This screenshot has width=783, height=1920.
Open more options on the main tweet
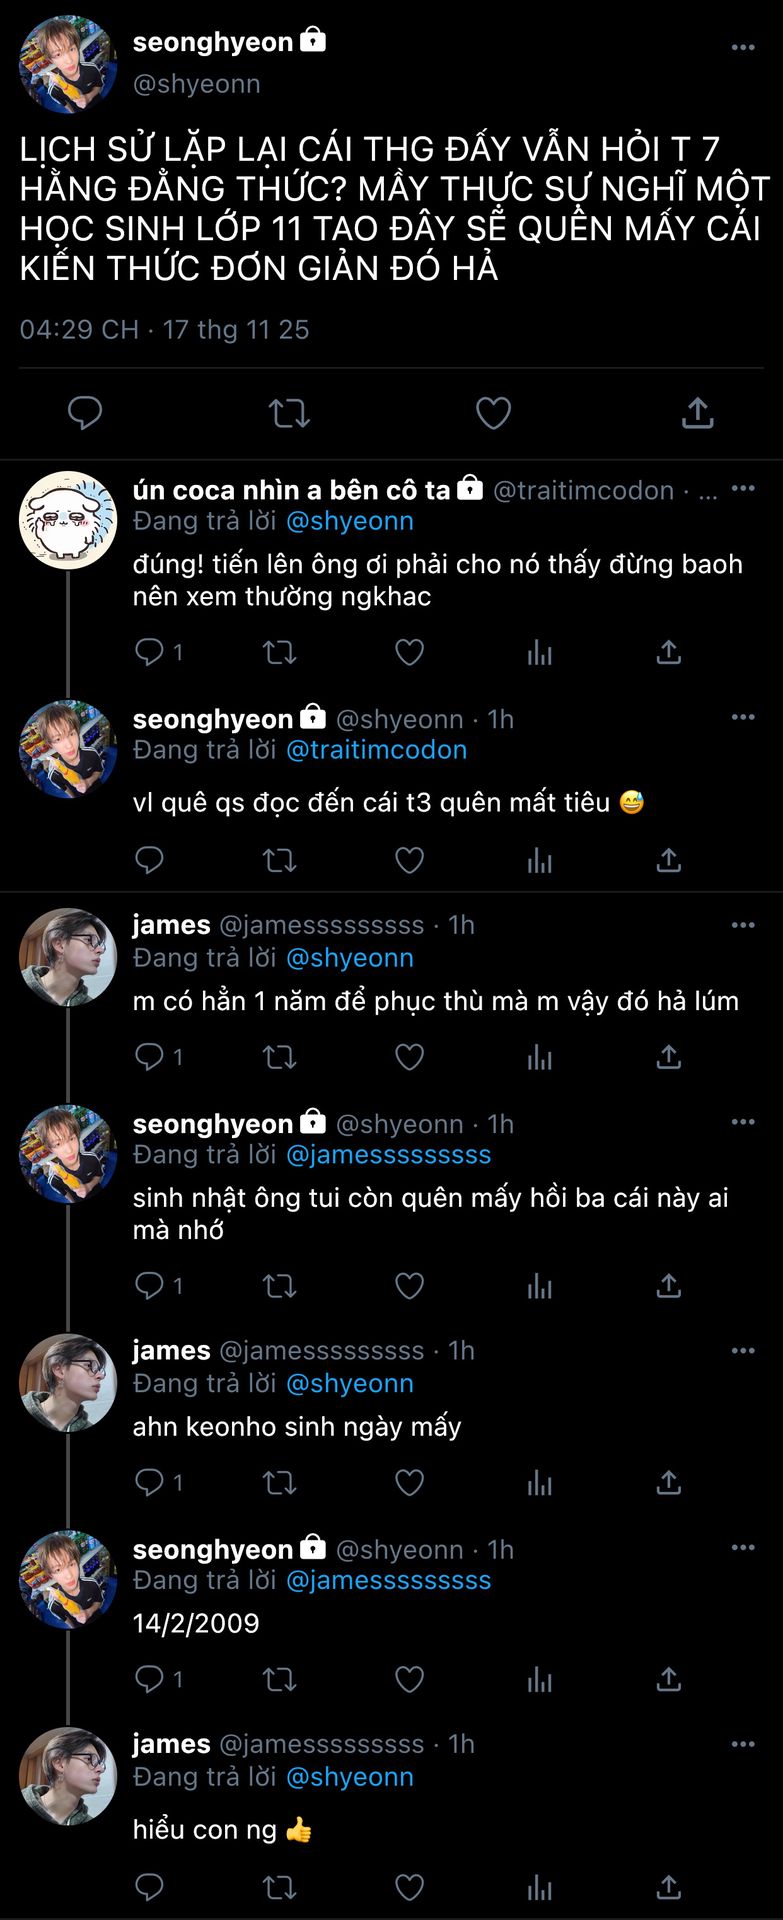point(743,47)
